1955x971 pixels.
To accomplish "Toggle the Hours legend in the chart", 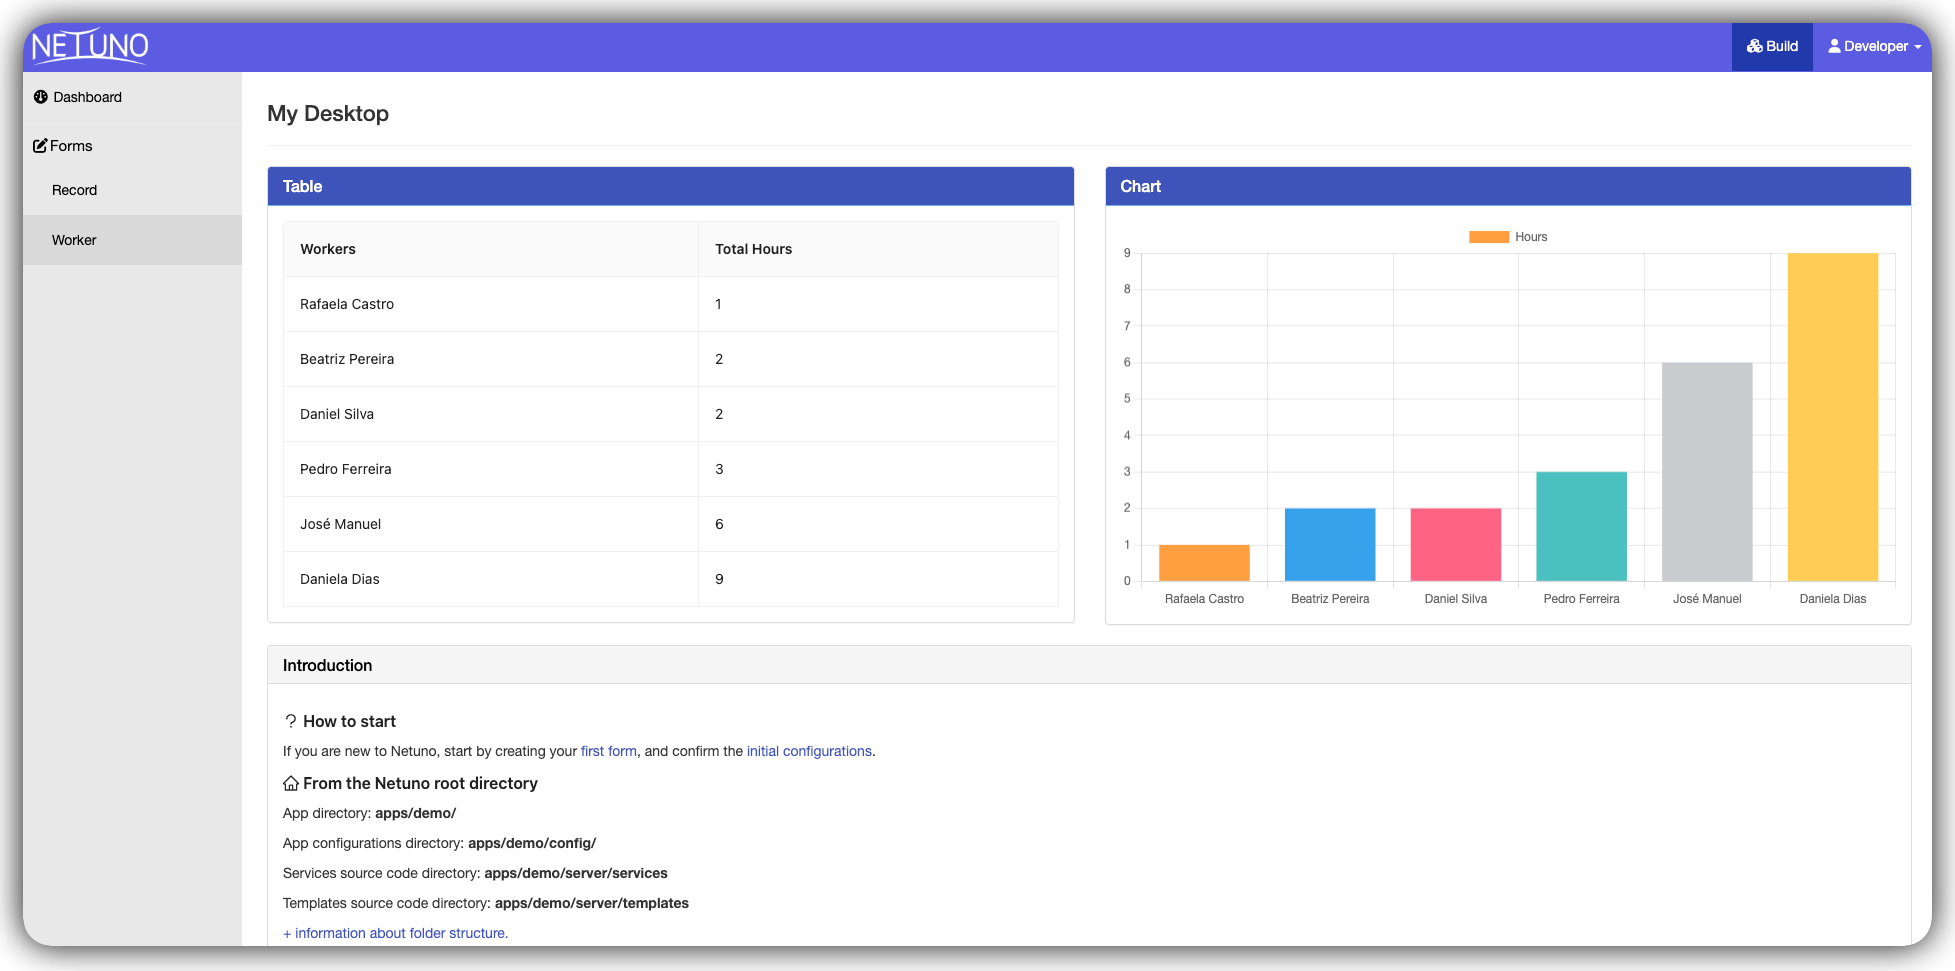I will [1508, 237].
